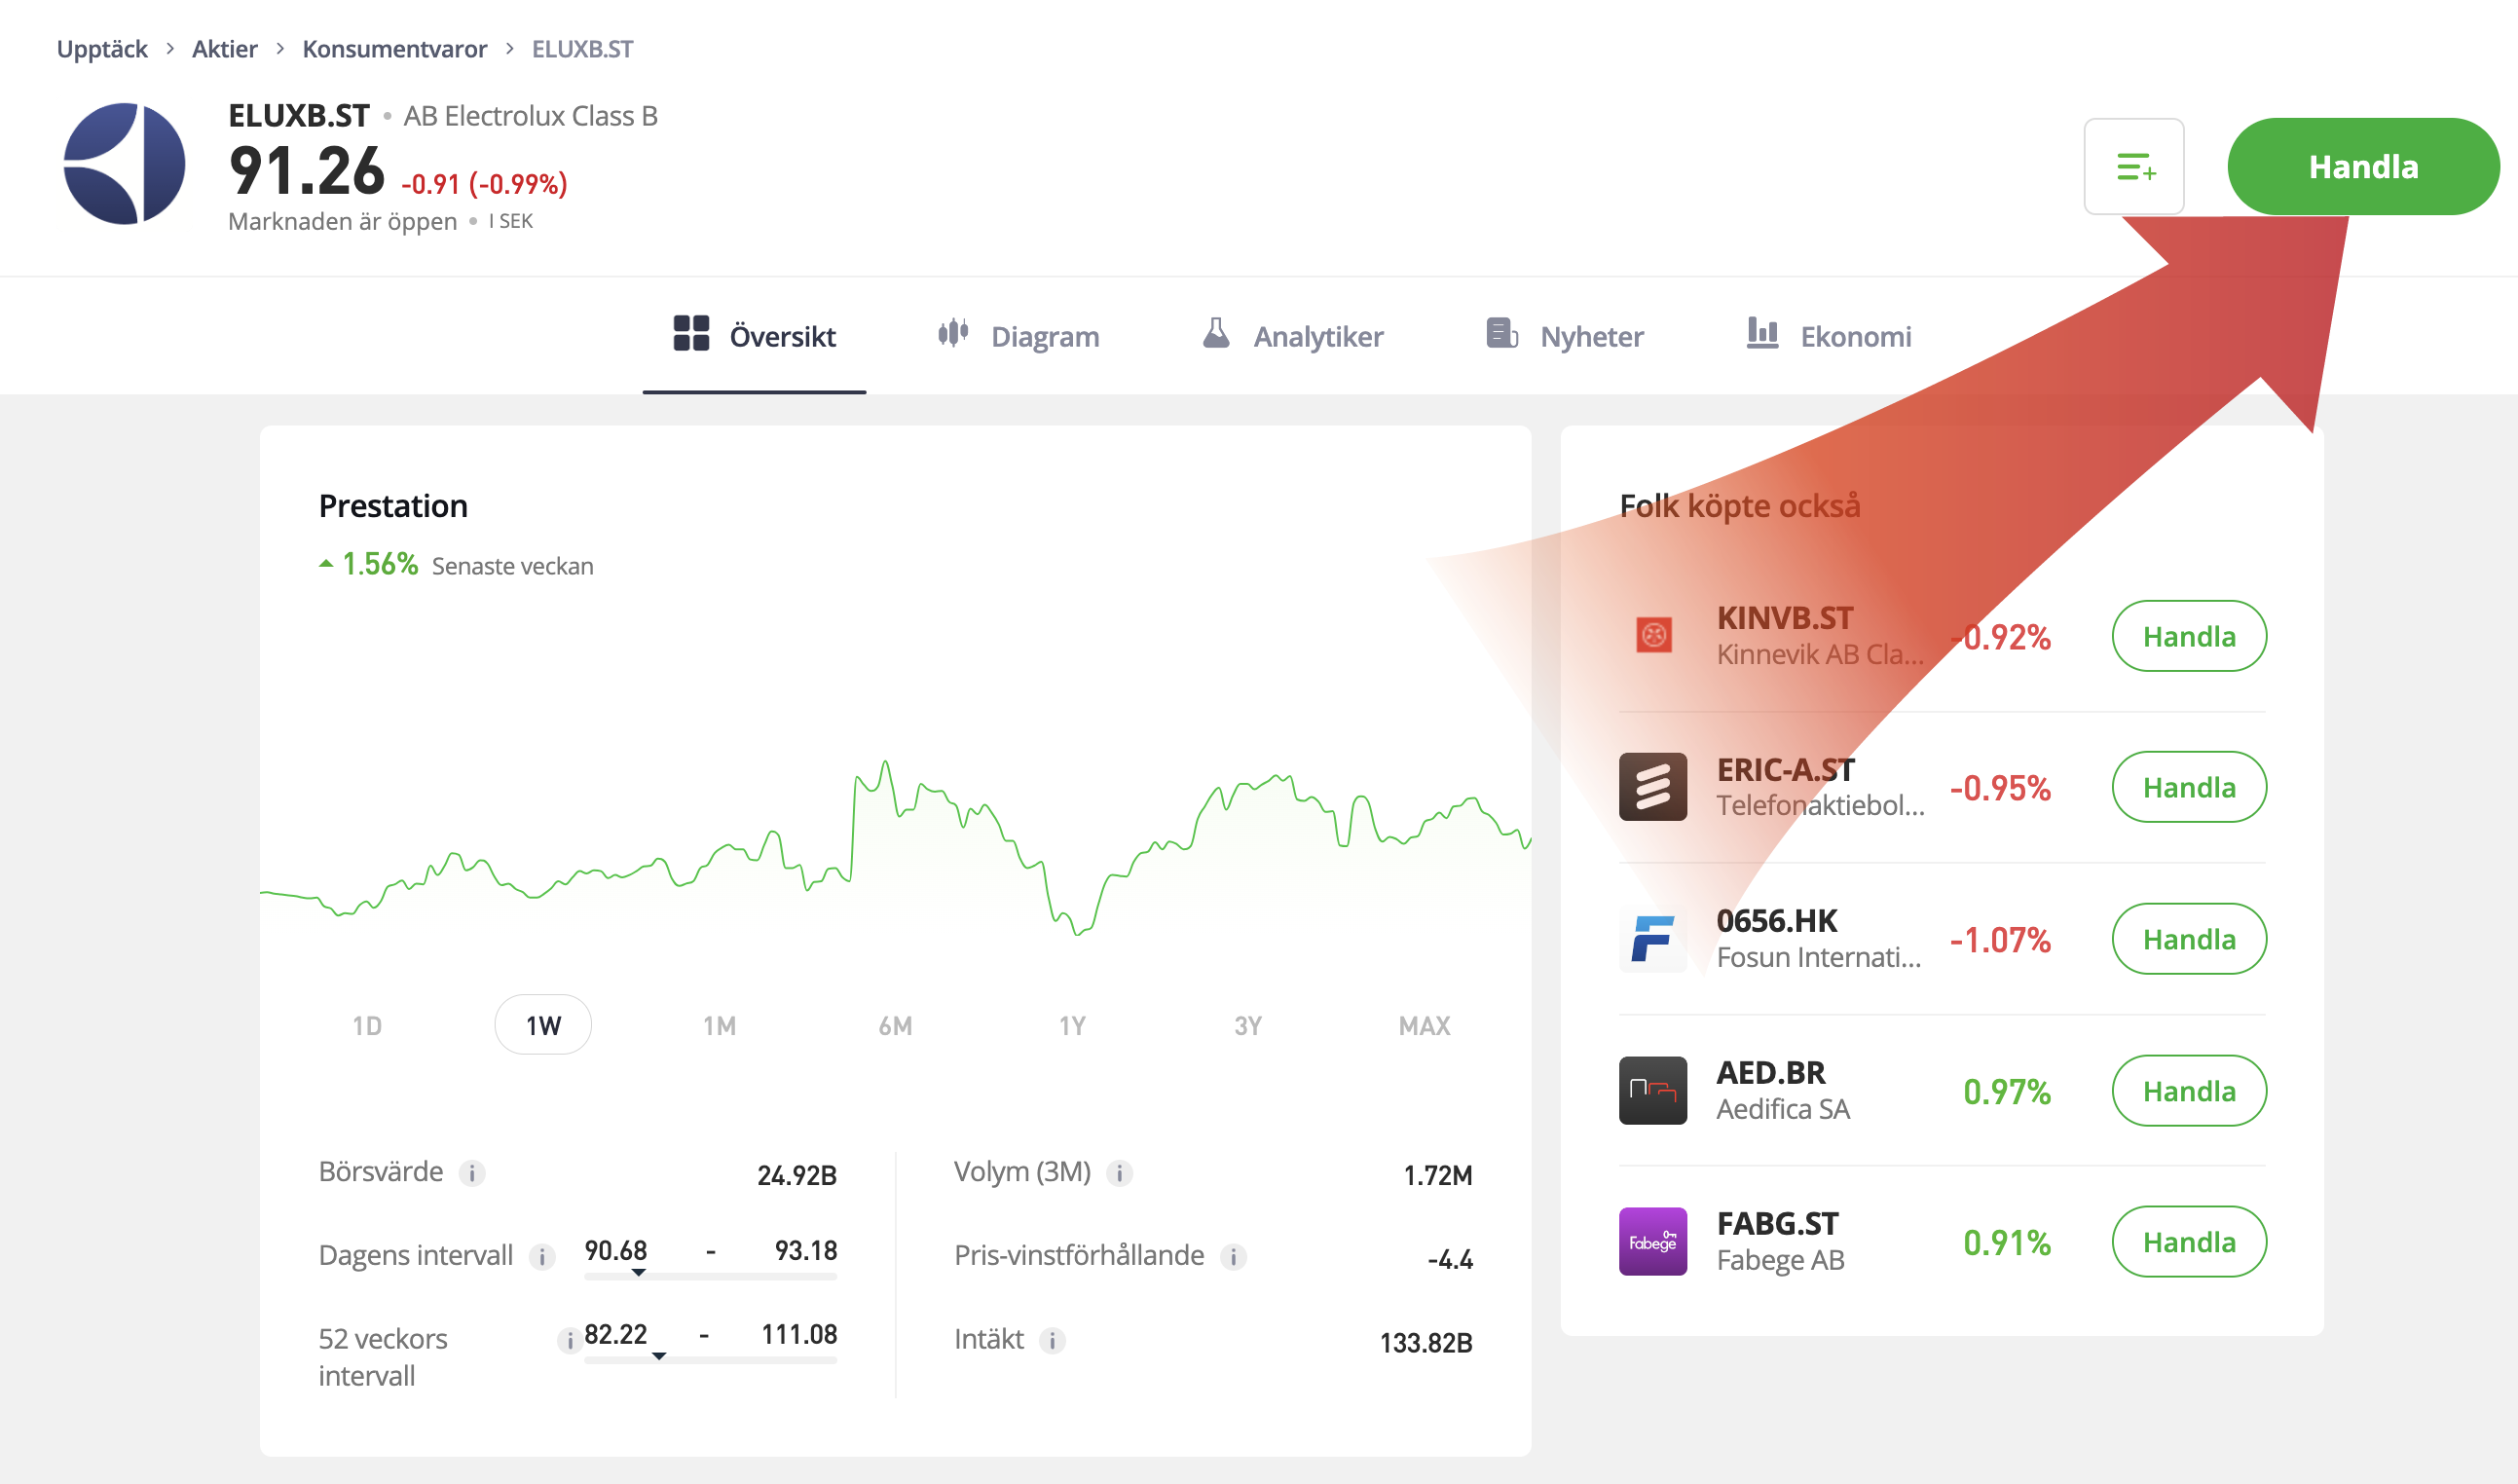
Task: Click info icon beside Intäkt
Action: [x=1051, y=1341]
